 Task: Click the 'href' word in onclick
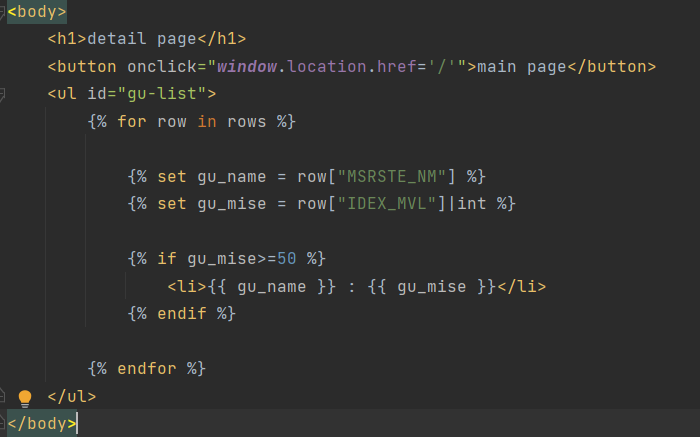coord(396,67)
